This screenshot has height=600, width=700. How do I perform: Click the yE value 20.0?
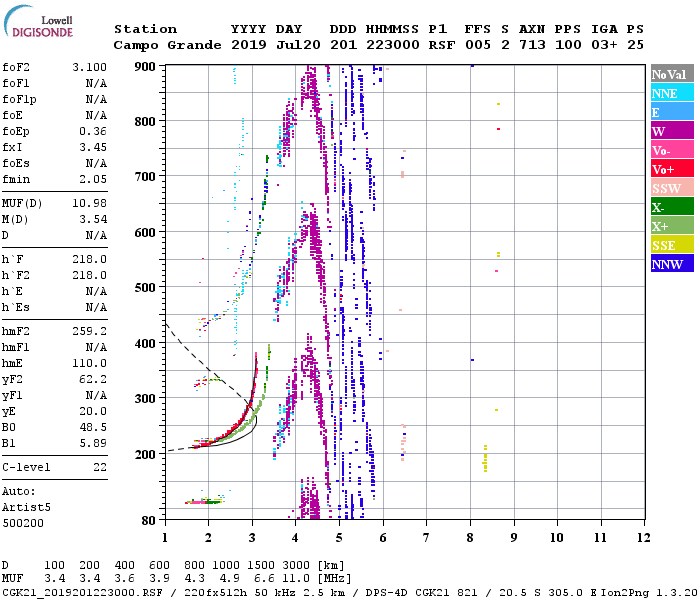pos(93,411)
